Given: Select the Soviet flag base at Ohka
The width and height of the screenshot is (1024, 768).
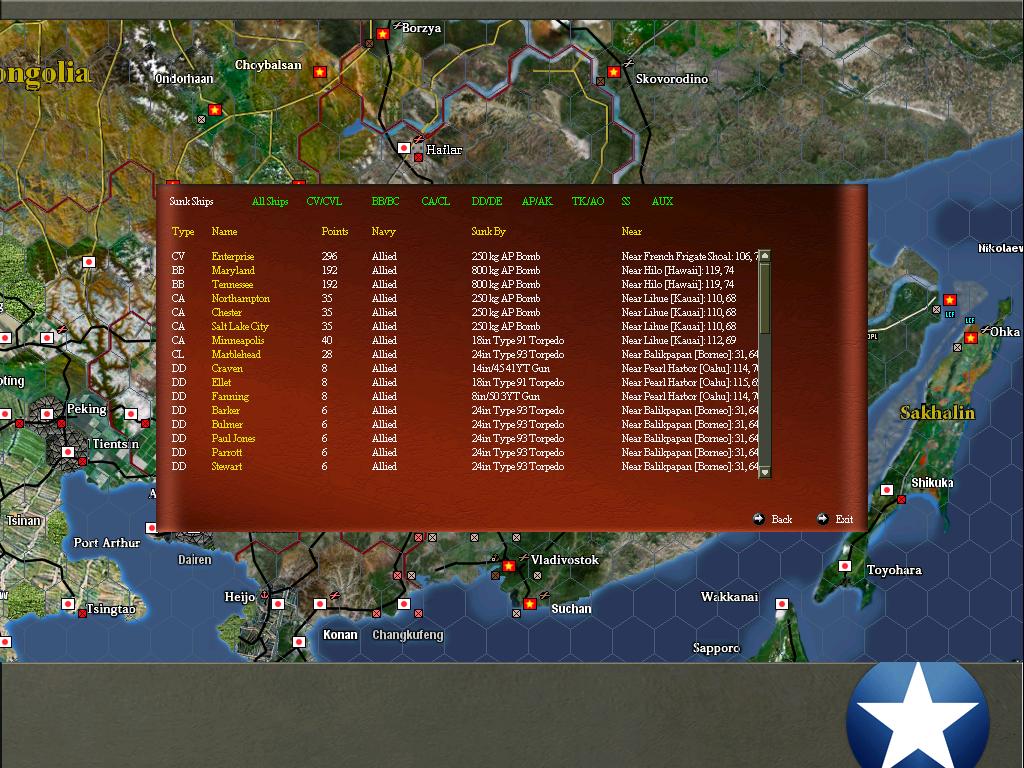Looking at the screenshot, I should tap(971, 338).
